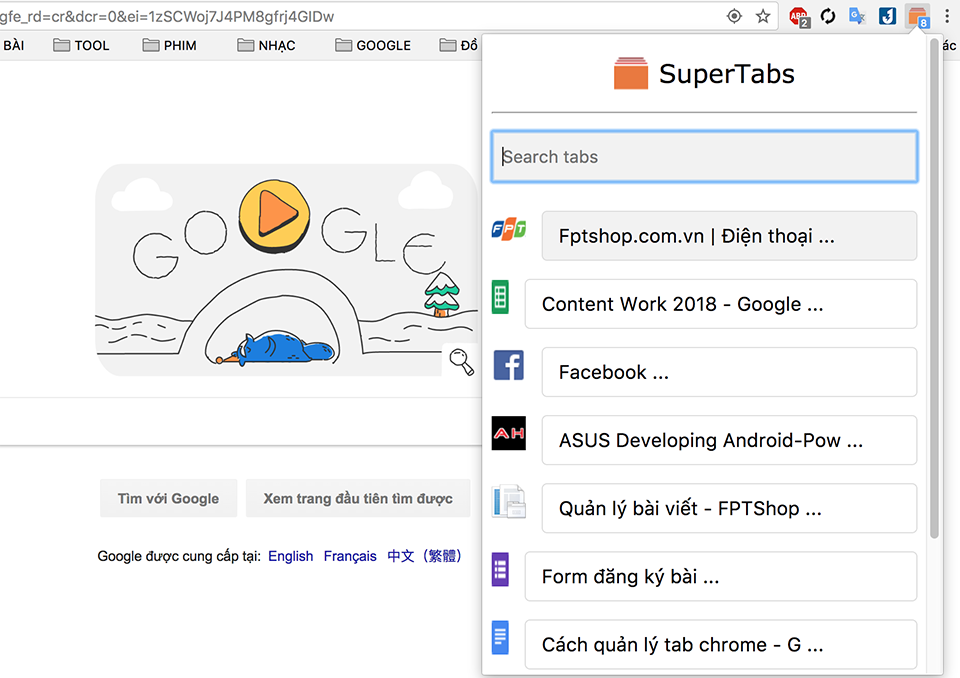Click the magnifier icon on the doodle
960x678 pixels.
[461, 361]
